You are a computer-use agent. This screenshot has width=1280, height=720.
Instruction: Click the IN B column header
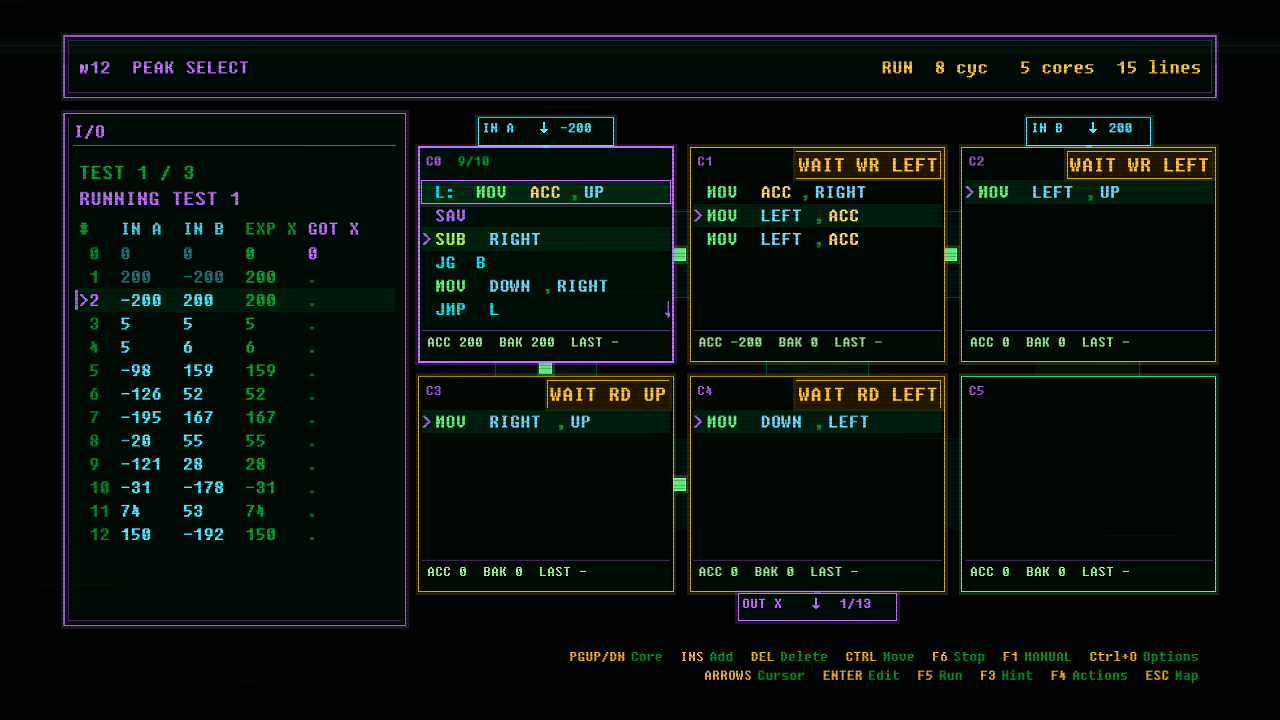tap(204, 229)
